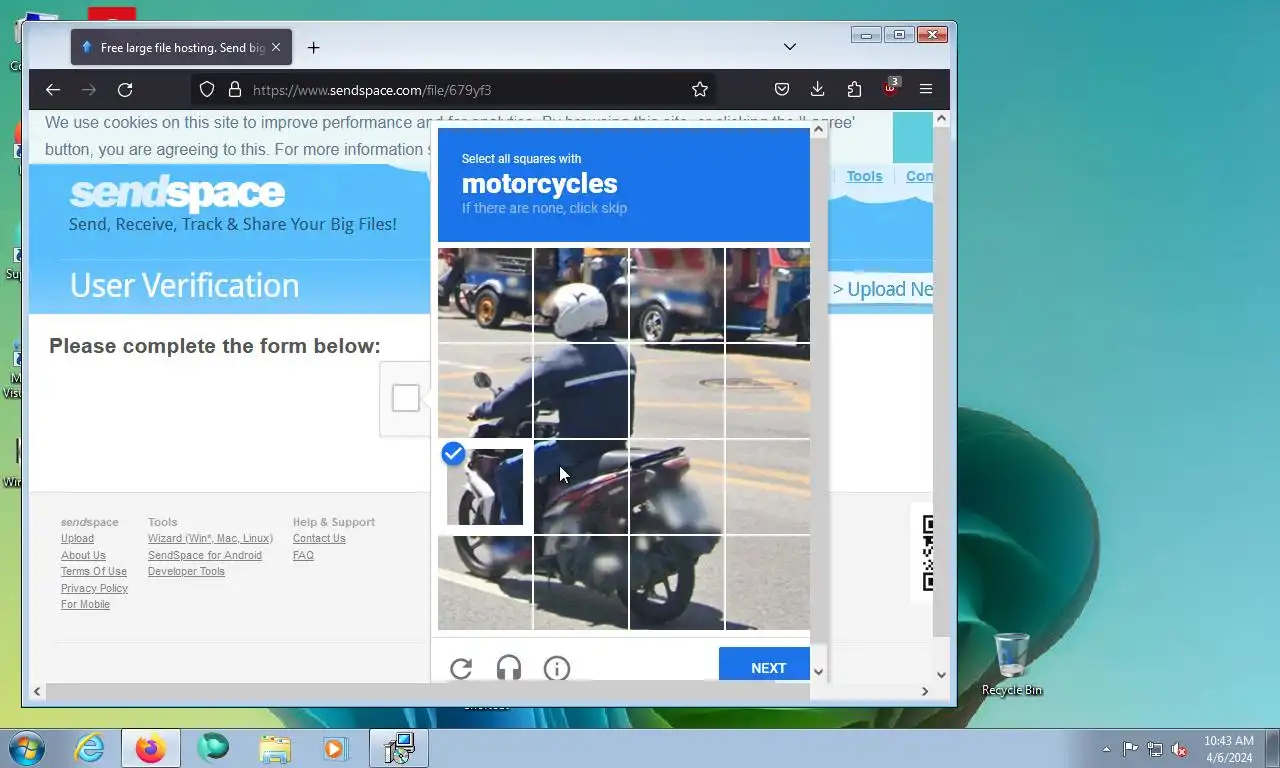Select the tile with the handlebar mirror
Image resolution: width=1280 pixels, height=768 pixels.
click(x=485, y=391)
